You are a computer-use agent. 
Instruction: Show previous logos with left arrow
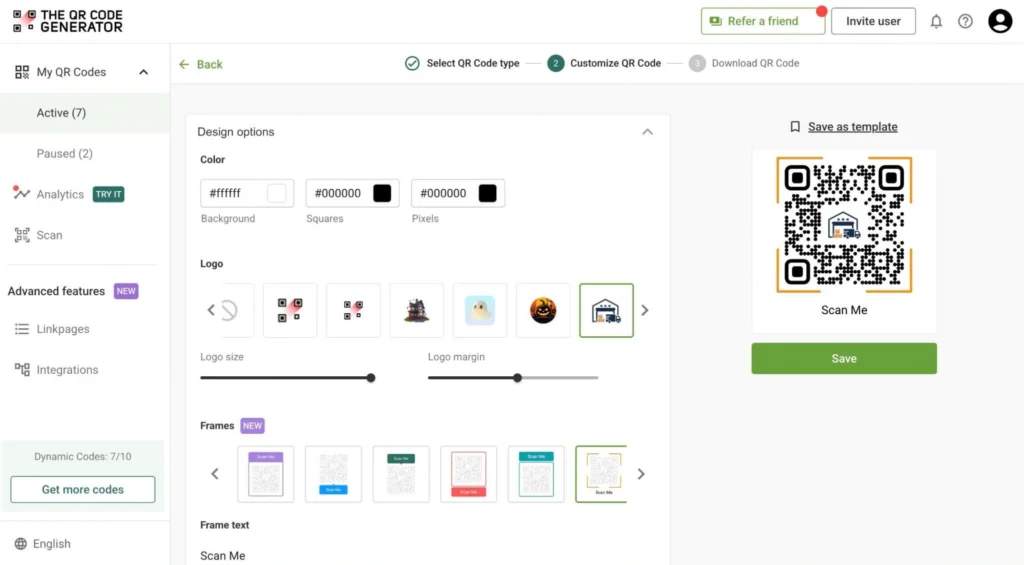tap(211, 310)
